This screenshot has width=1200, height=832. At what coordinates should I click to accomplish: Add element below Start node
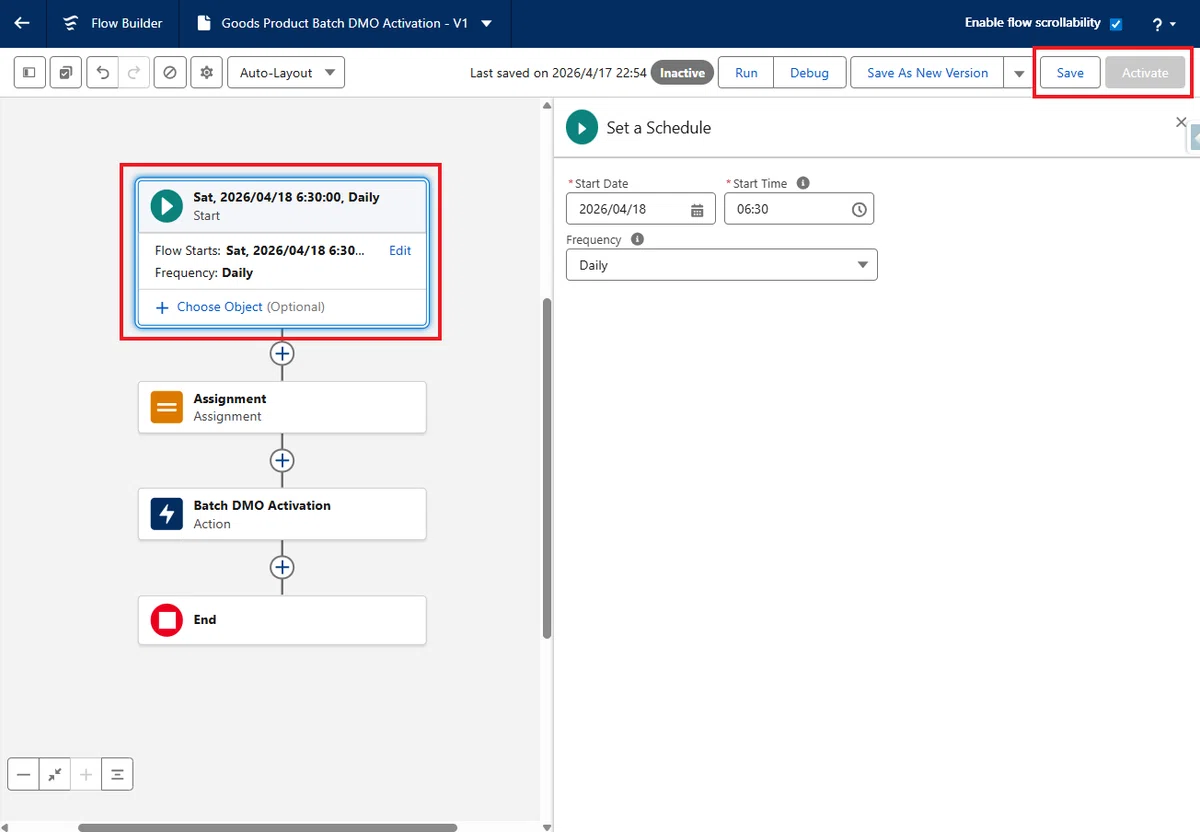[x=282, y=353]
